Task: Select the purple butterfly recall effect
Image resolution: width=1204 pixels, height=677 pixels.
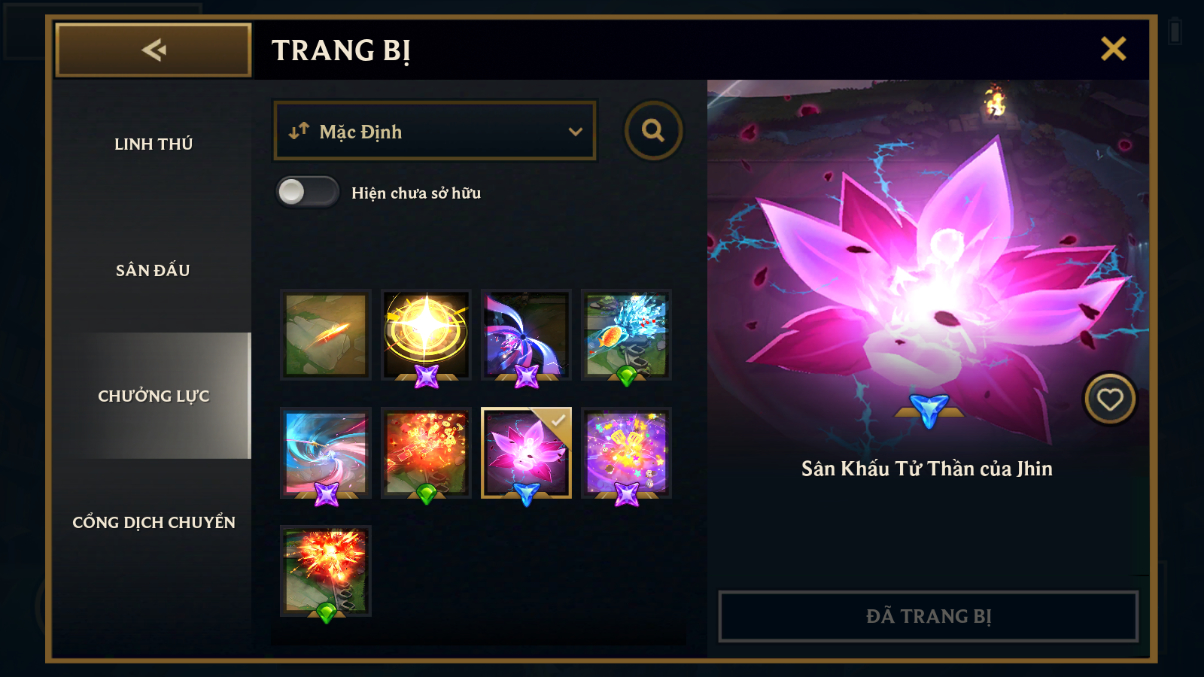Action: pyautogui.click(x=526, y=335)
